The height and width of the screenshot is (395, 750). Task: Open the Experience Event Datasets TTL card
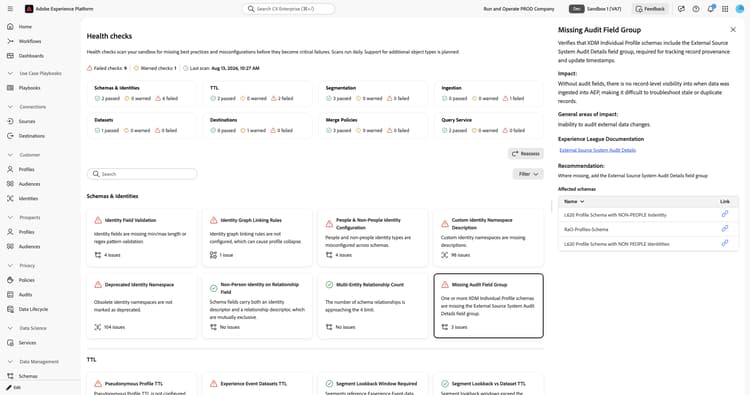tap(257, 384)
